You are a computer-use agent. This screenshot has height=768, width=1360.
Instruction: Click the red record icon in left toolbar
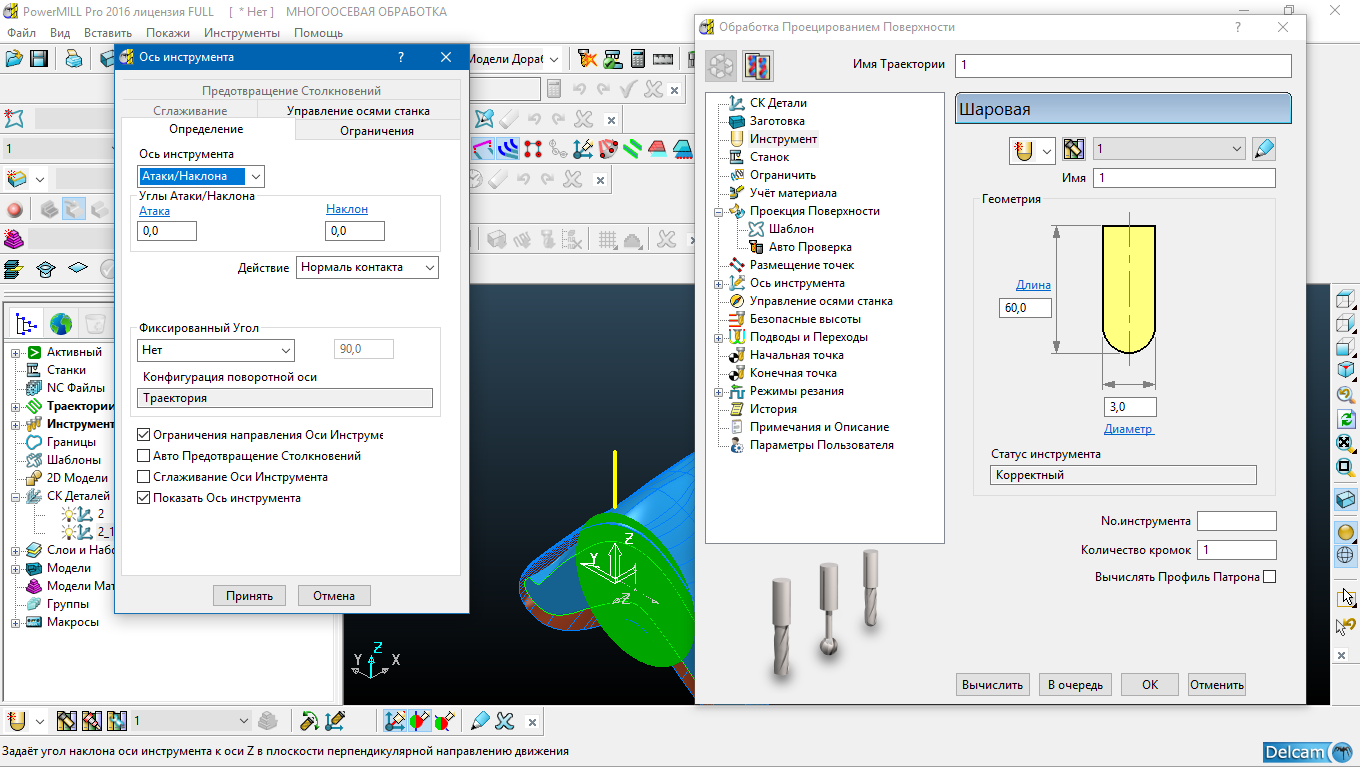pos(15,210)
